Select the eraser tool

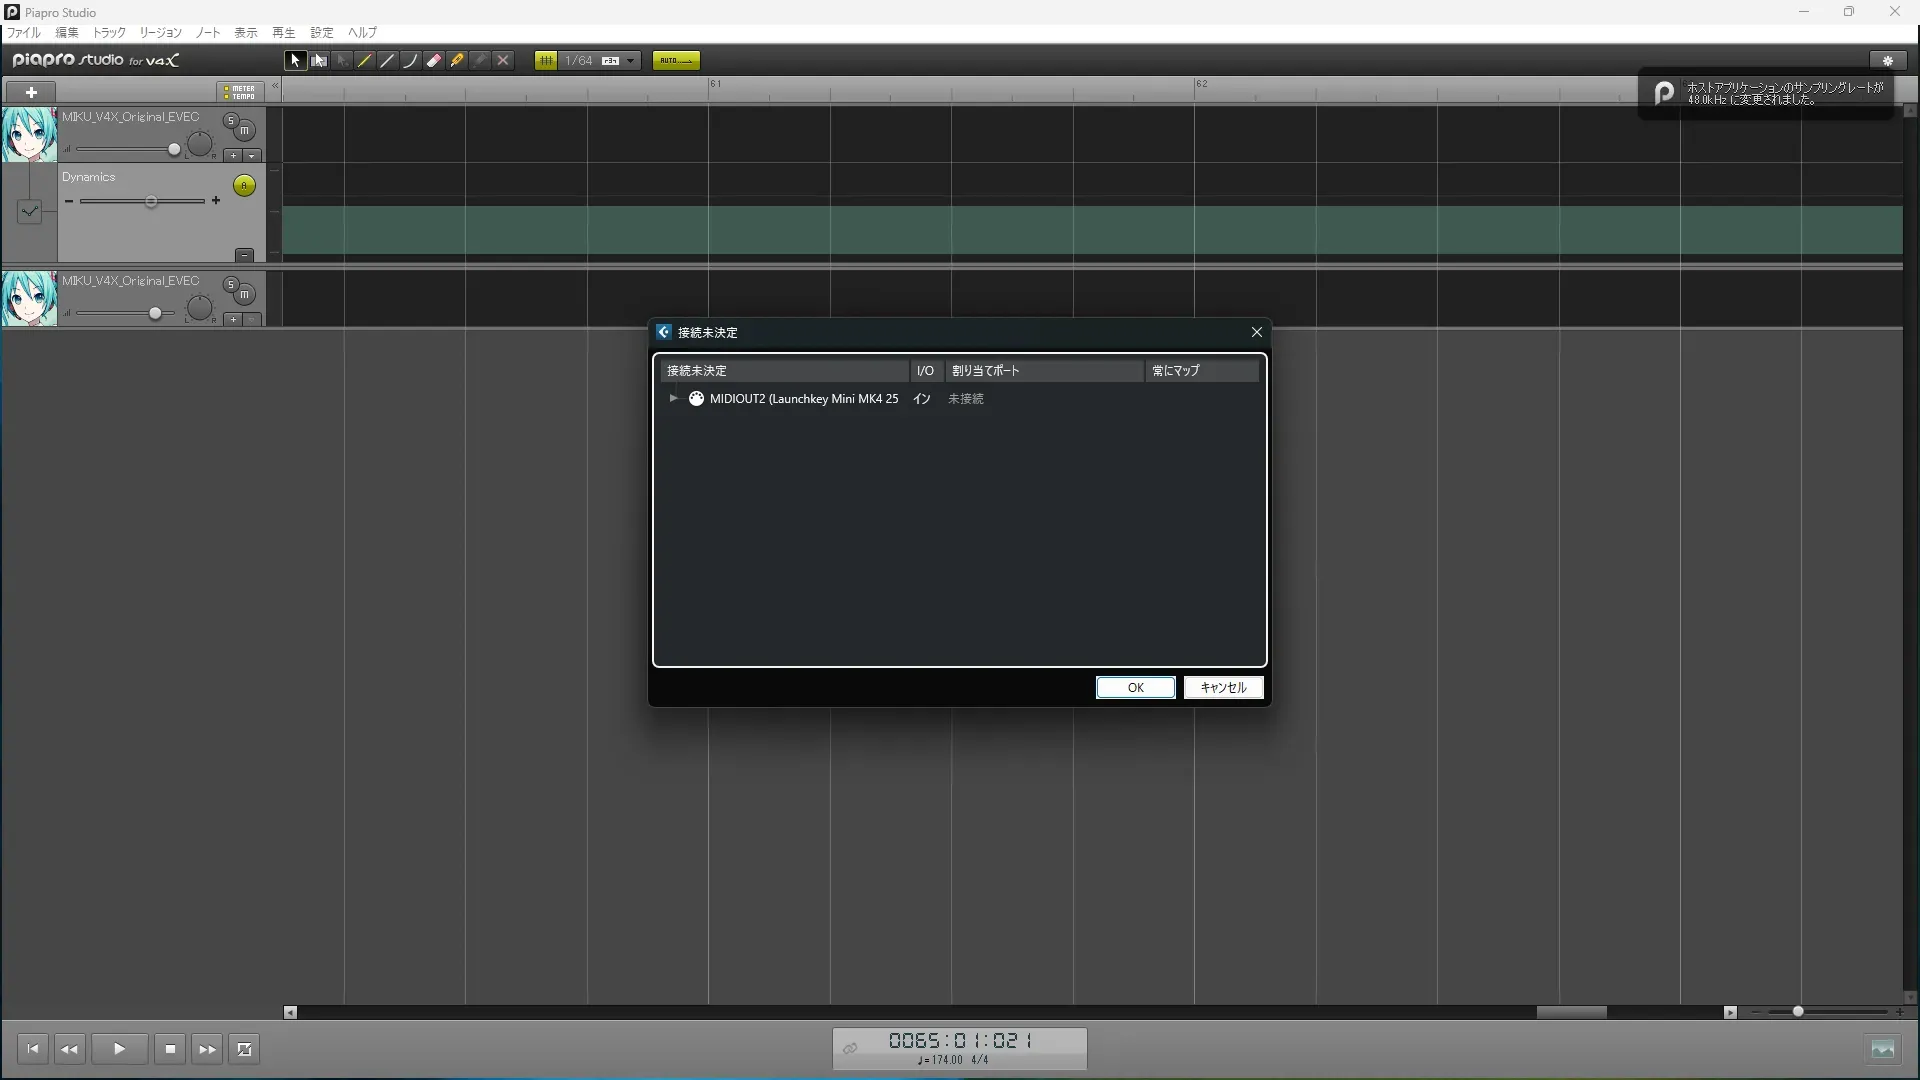434,61
